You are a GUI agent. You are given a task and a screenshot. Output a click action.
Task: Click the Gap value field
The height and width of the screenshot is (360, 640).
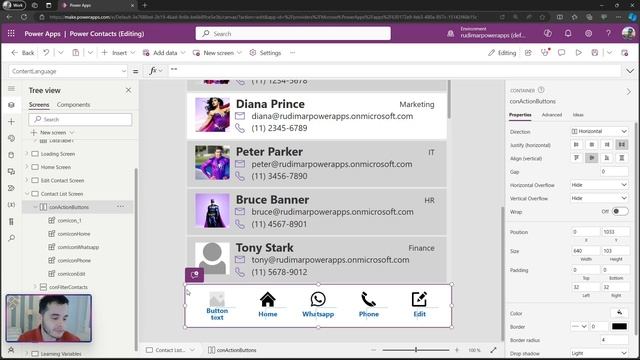(614, 171)
